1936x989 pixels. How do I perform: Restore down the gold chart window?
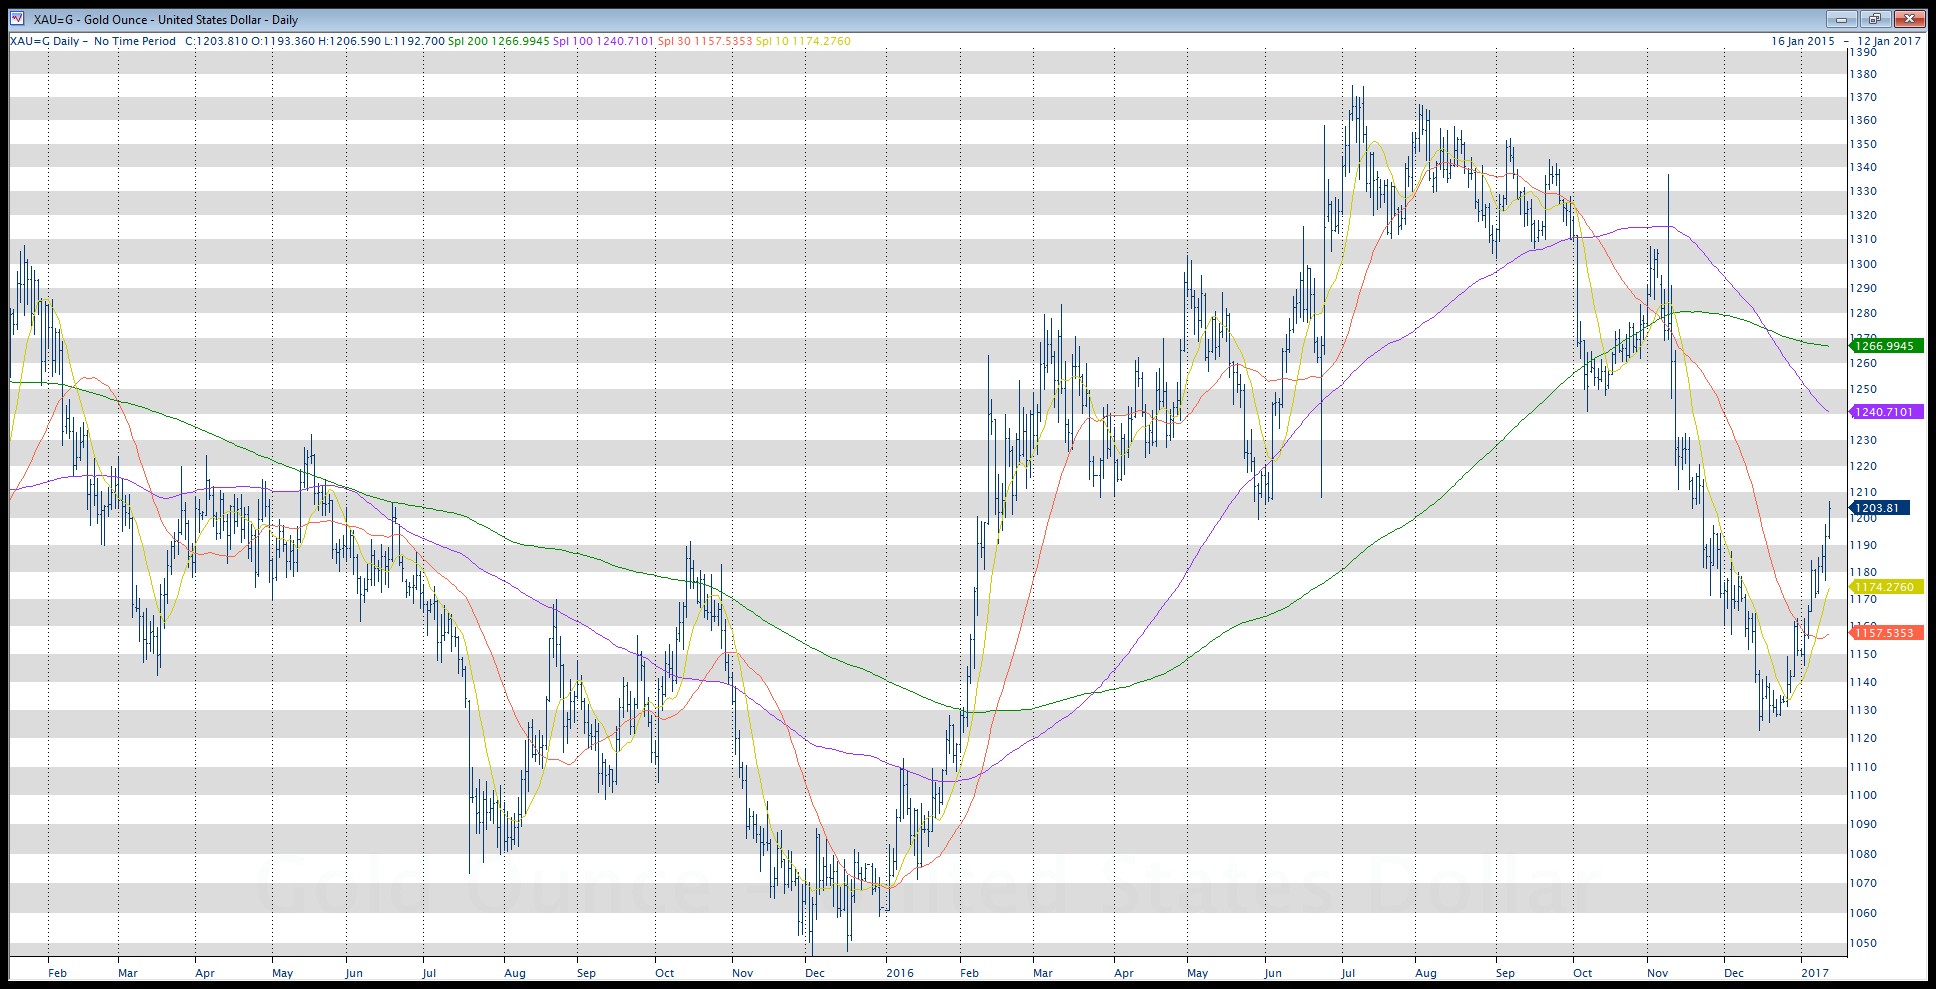click(1875, 19)
